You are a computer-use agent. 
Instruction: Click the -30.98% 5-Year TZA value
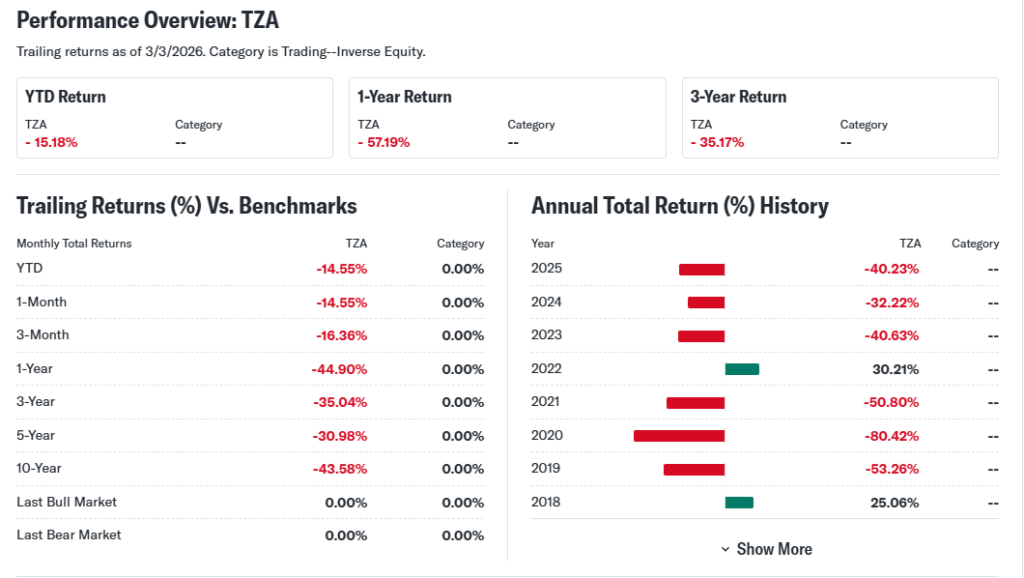[x=340, y=436]
